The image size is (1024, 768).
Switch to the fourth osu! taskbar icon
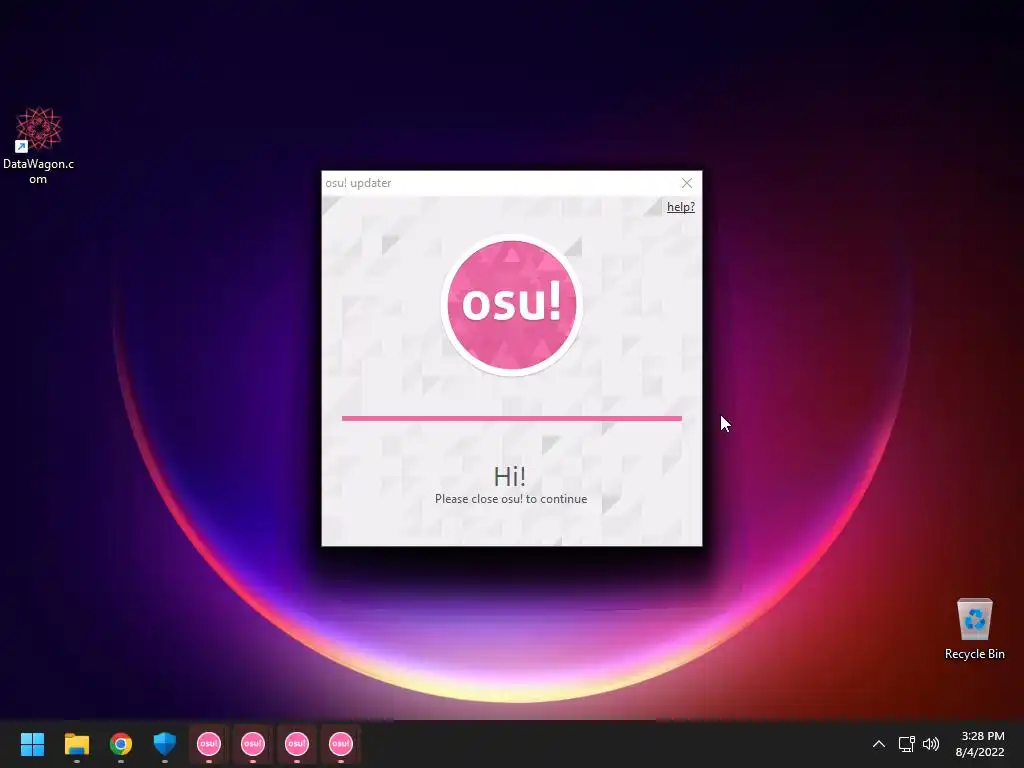(x=340, y=744)
